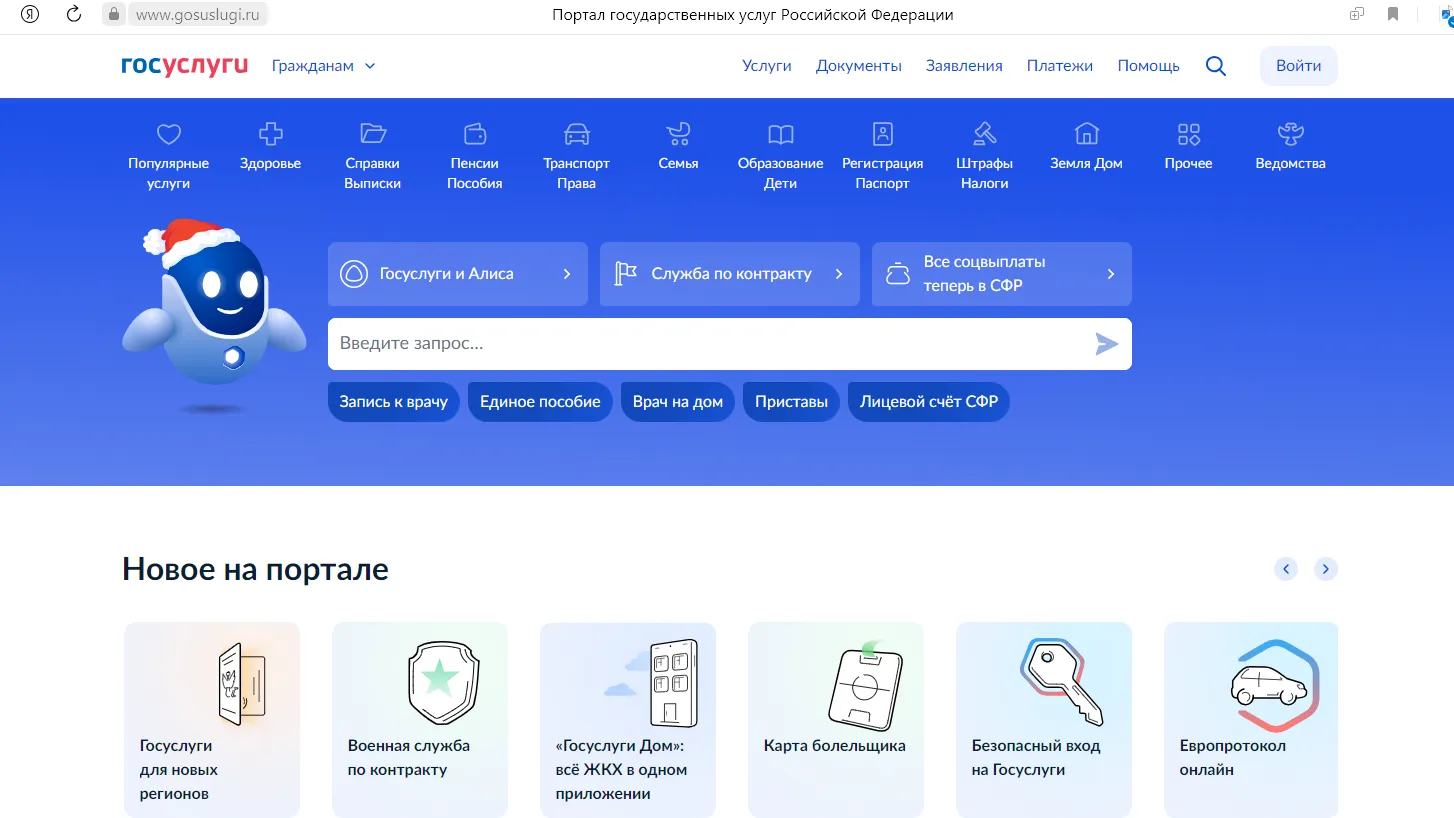Select the Запись к врачу quick button
The height and width of the screenshot is (818, 1454).
point(393,402)
